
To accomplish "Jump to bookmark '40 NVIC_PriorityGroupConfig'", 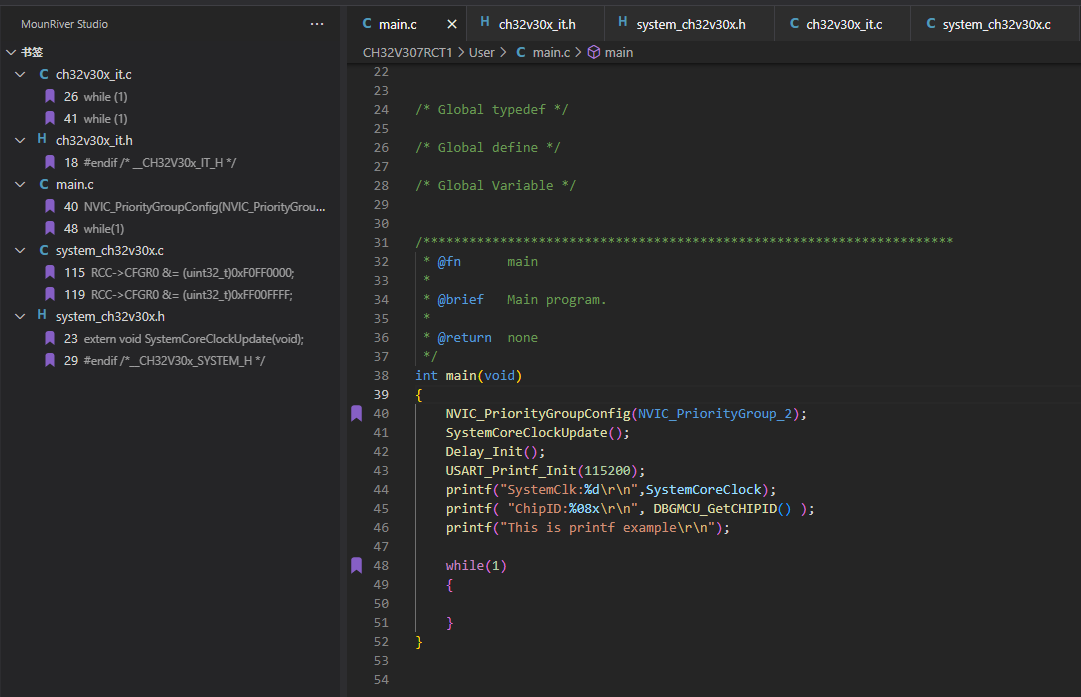I will 170,207.
